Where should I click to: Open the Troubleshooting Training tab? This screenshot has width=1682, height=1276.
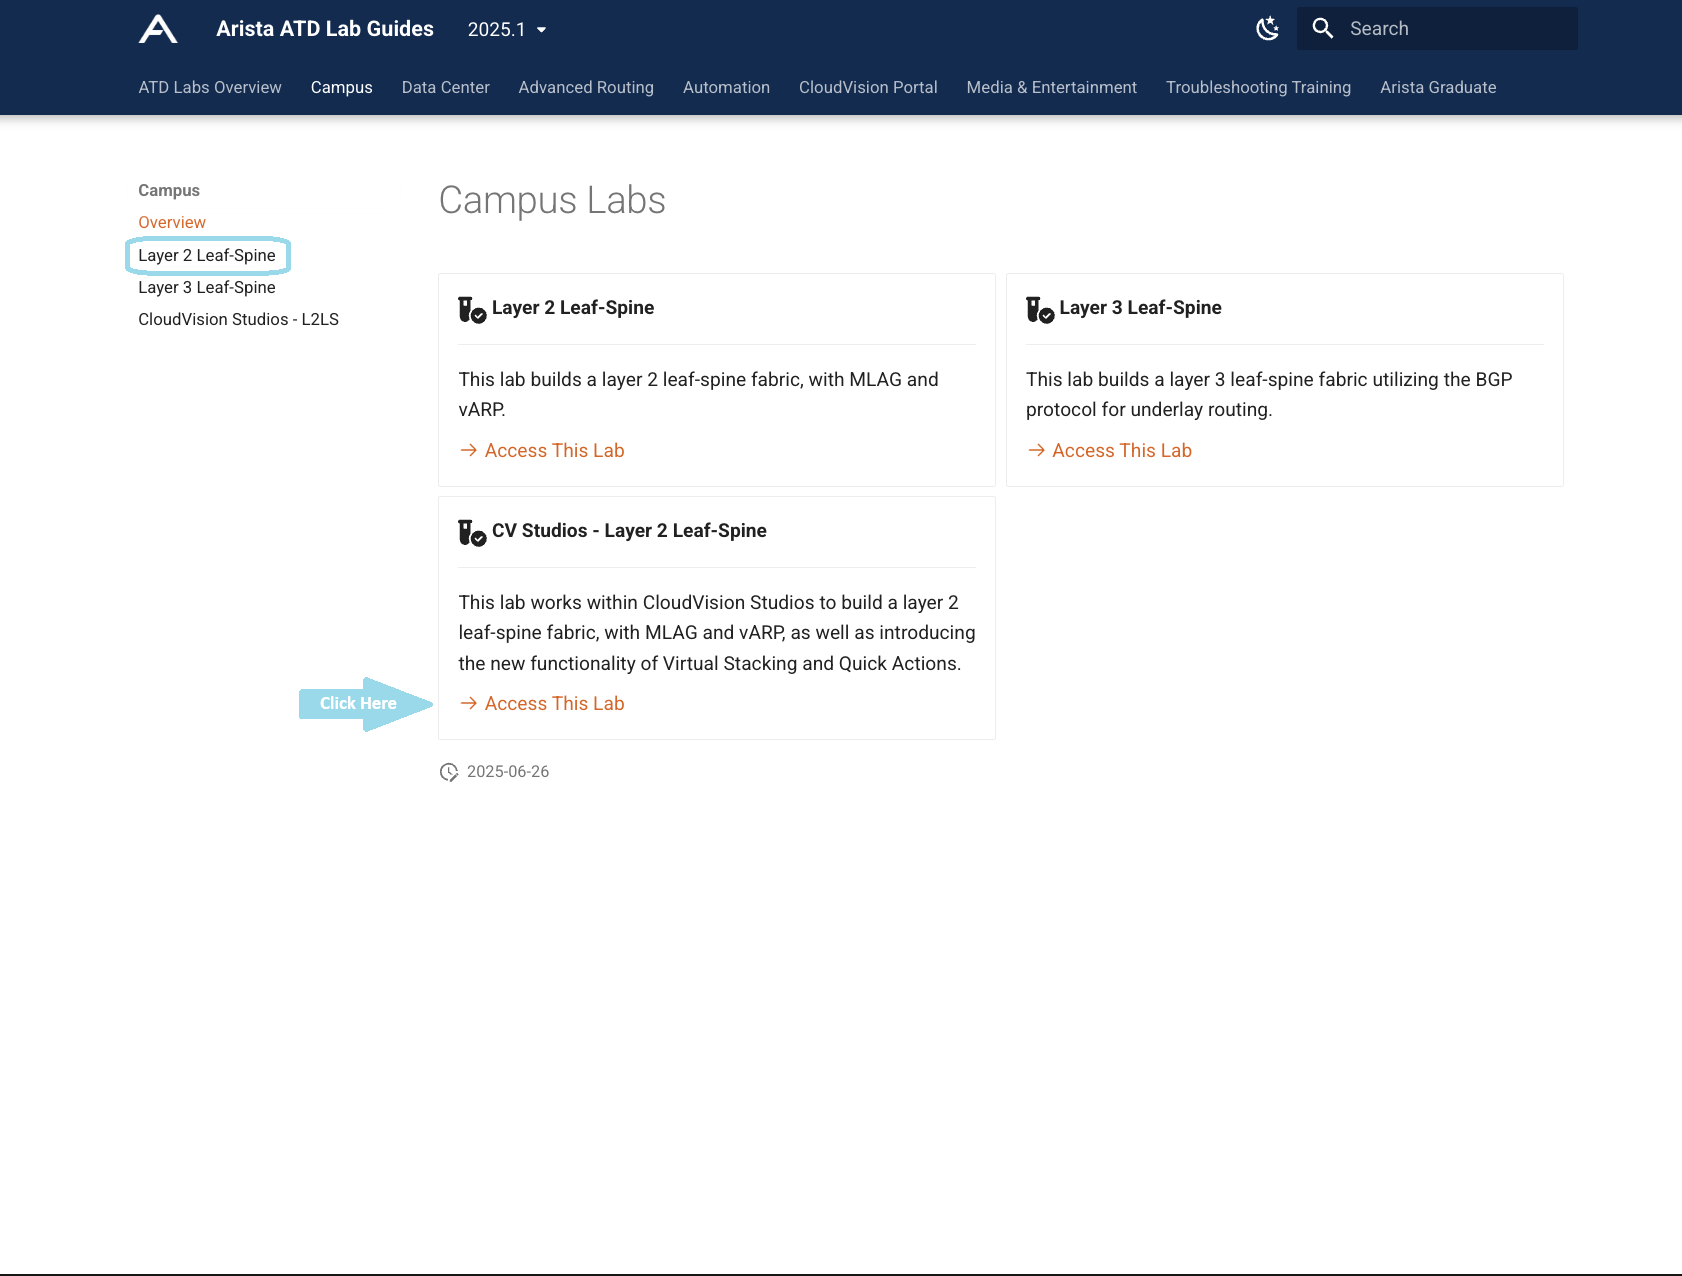(1258, 88)
